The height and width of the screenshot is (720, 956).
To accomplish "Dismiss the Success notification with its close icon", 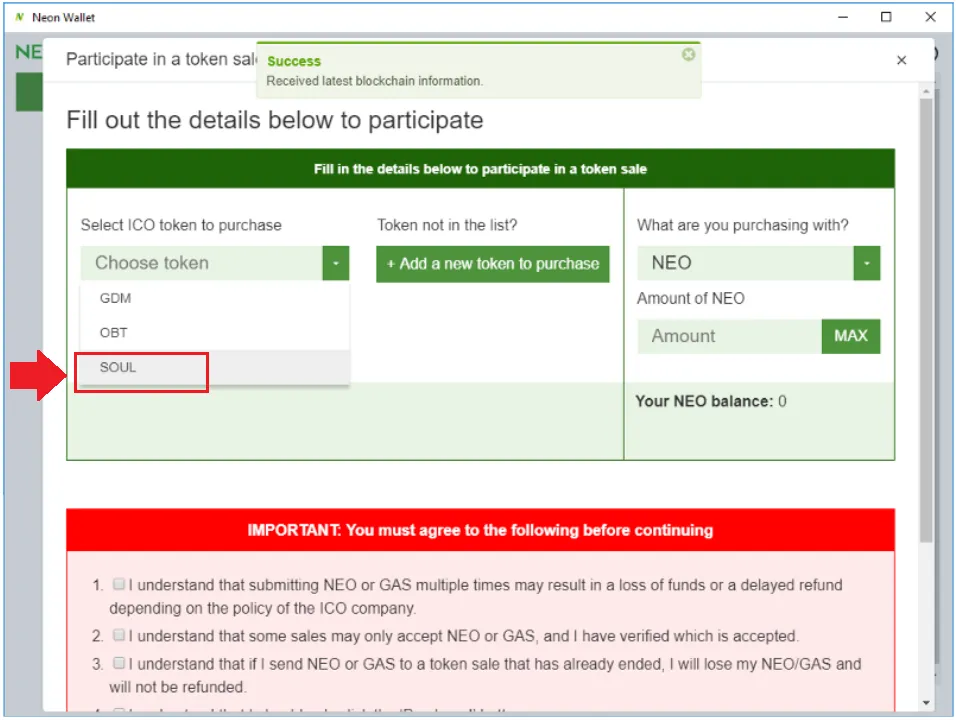I will [688, 55].
